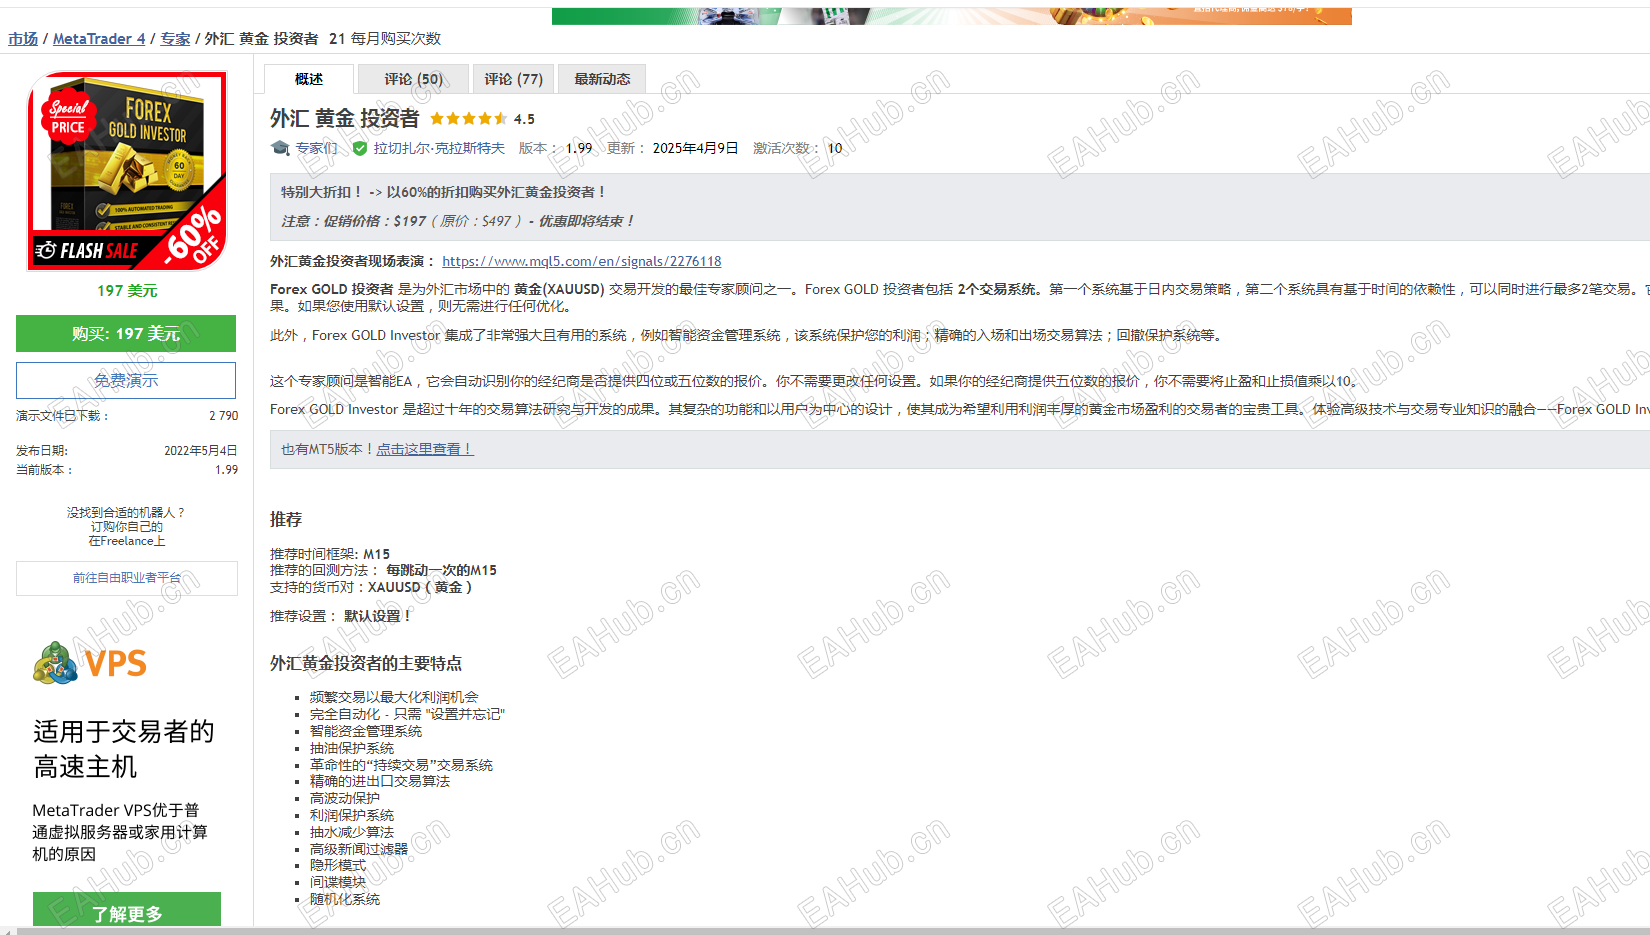Open author 拉切扎尔·克拉斯特夫 profile link
1650x935 pixels.
(439, 148)
